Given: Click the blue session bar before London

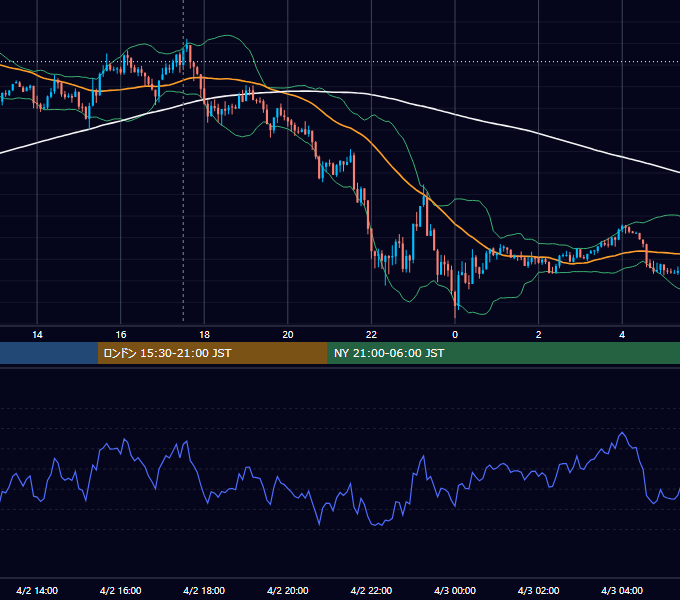Looking at the screenshot, I should pos(49,353).
